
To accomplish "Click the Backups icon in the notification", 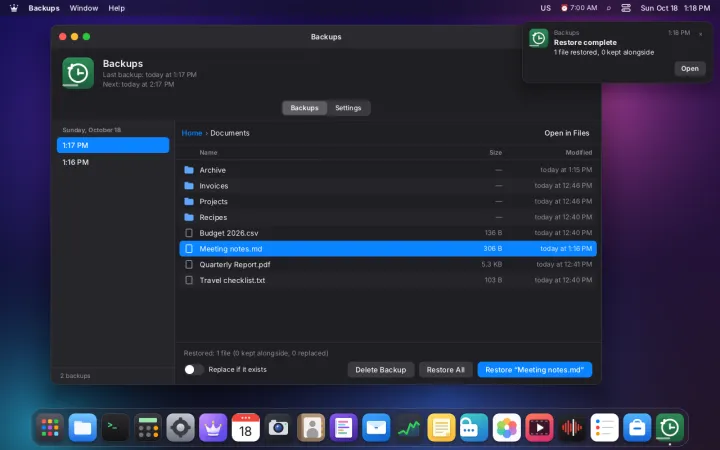I will pos(538,38).
